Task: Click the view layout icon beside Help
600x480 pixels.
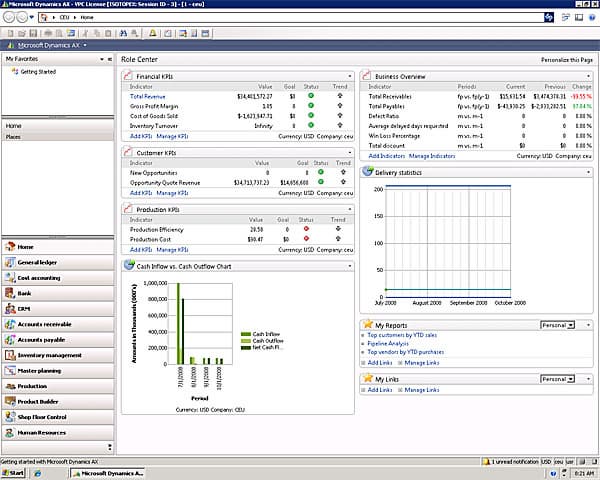Action: pyautogui.click(x=579, y=17)
